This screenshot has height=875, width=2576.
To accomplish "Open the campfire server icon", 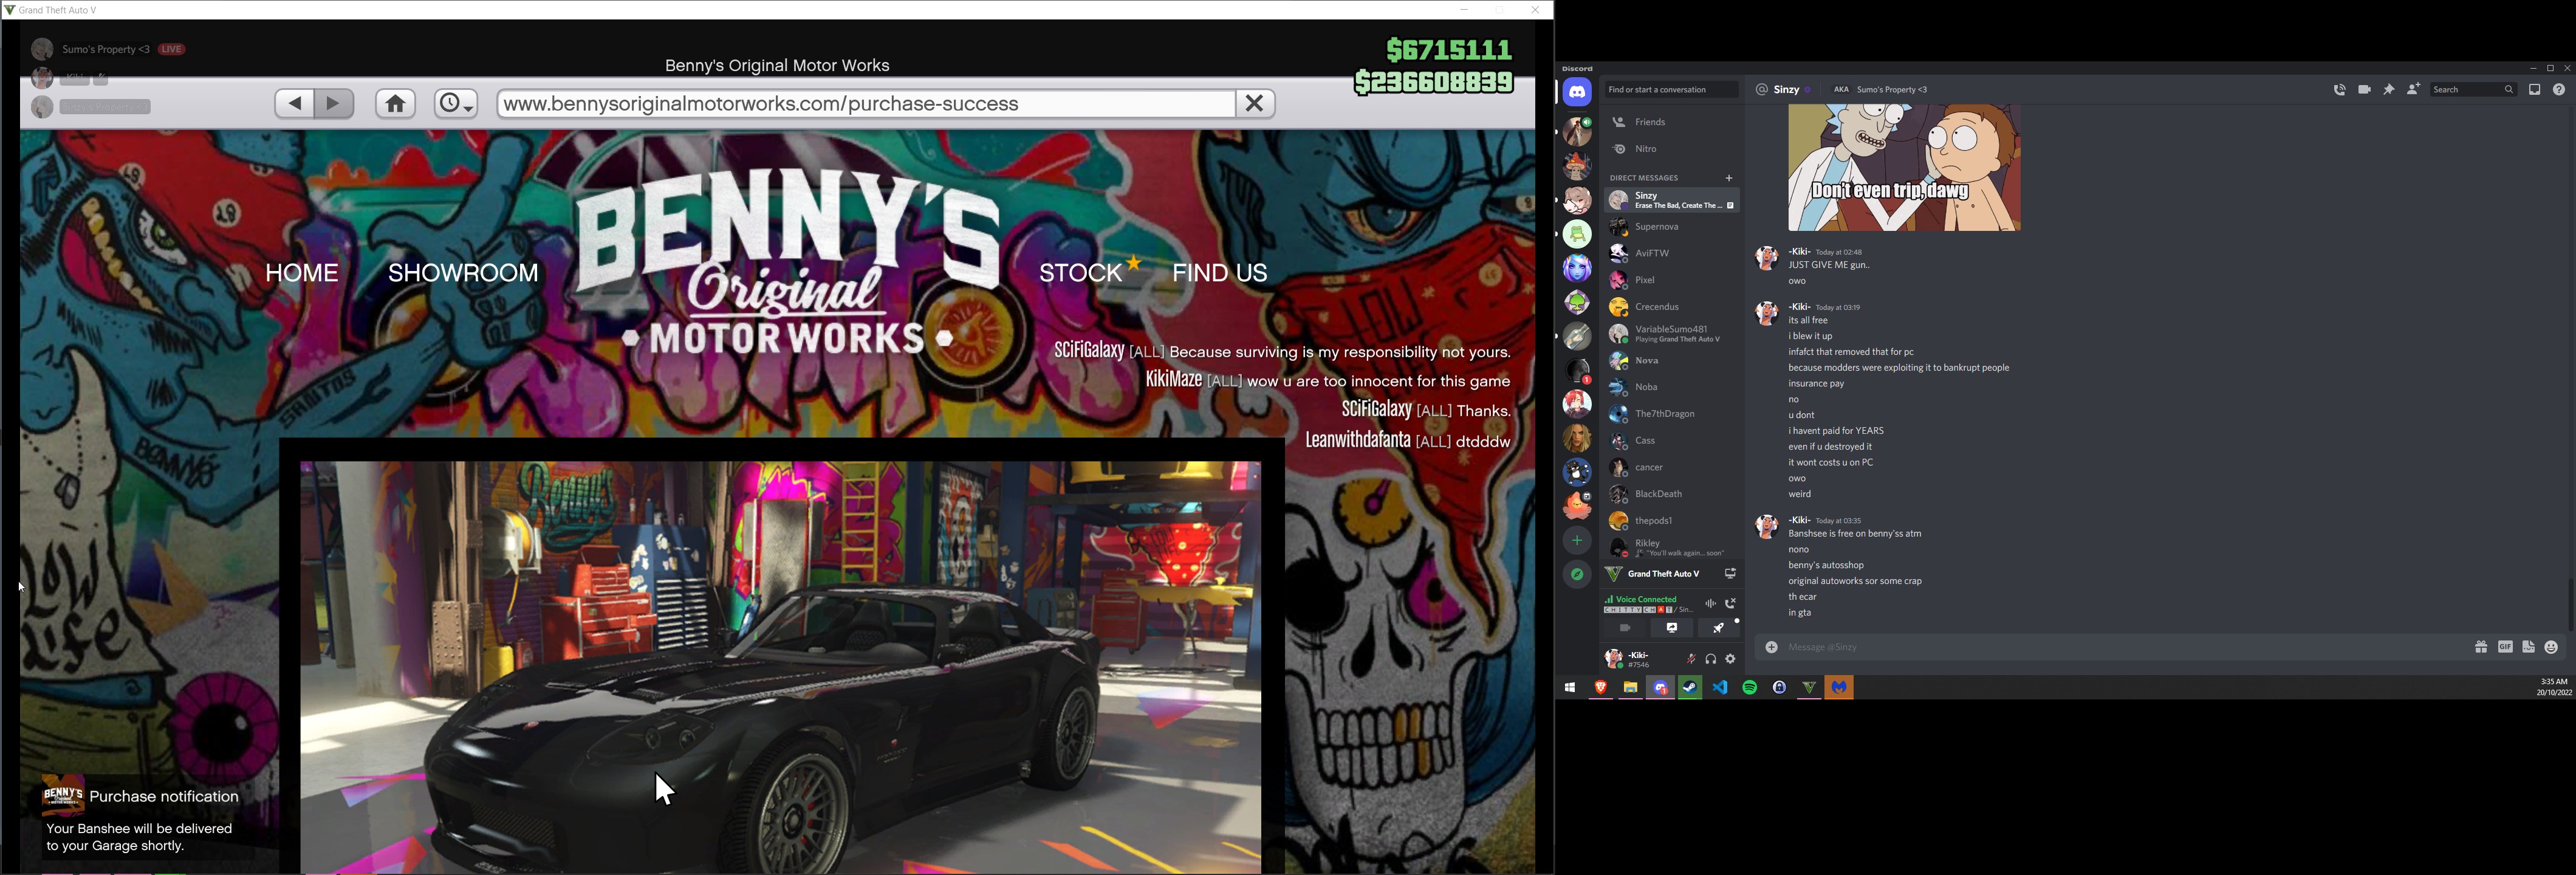I will (x=1577, y=506).
